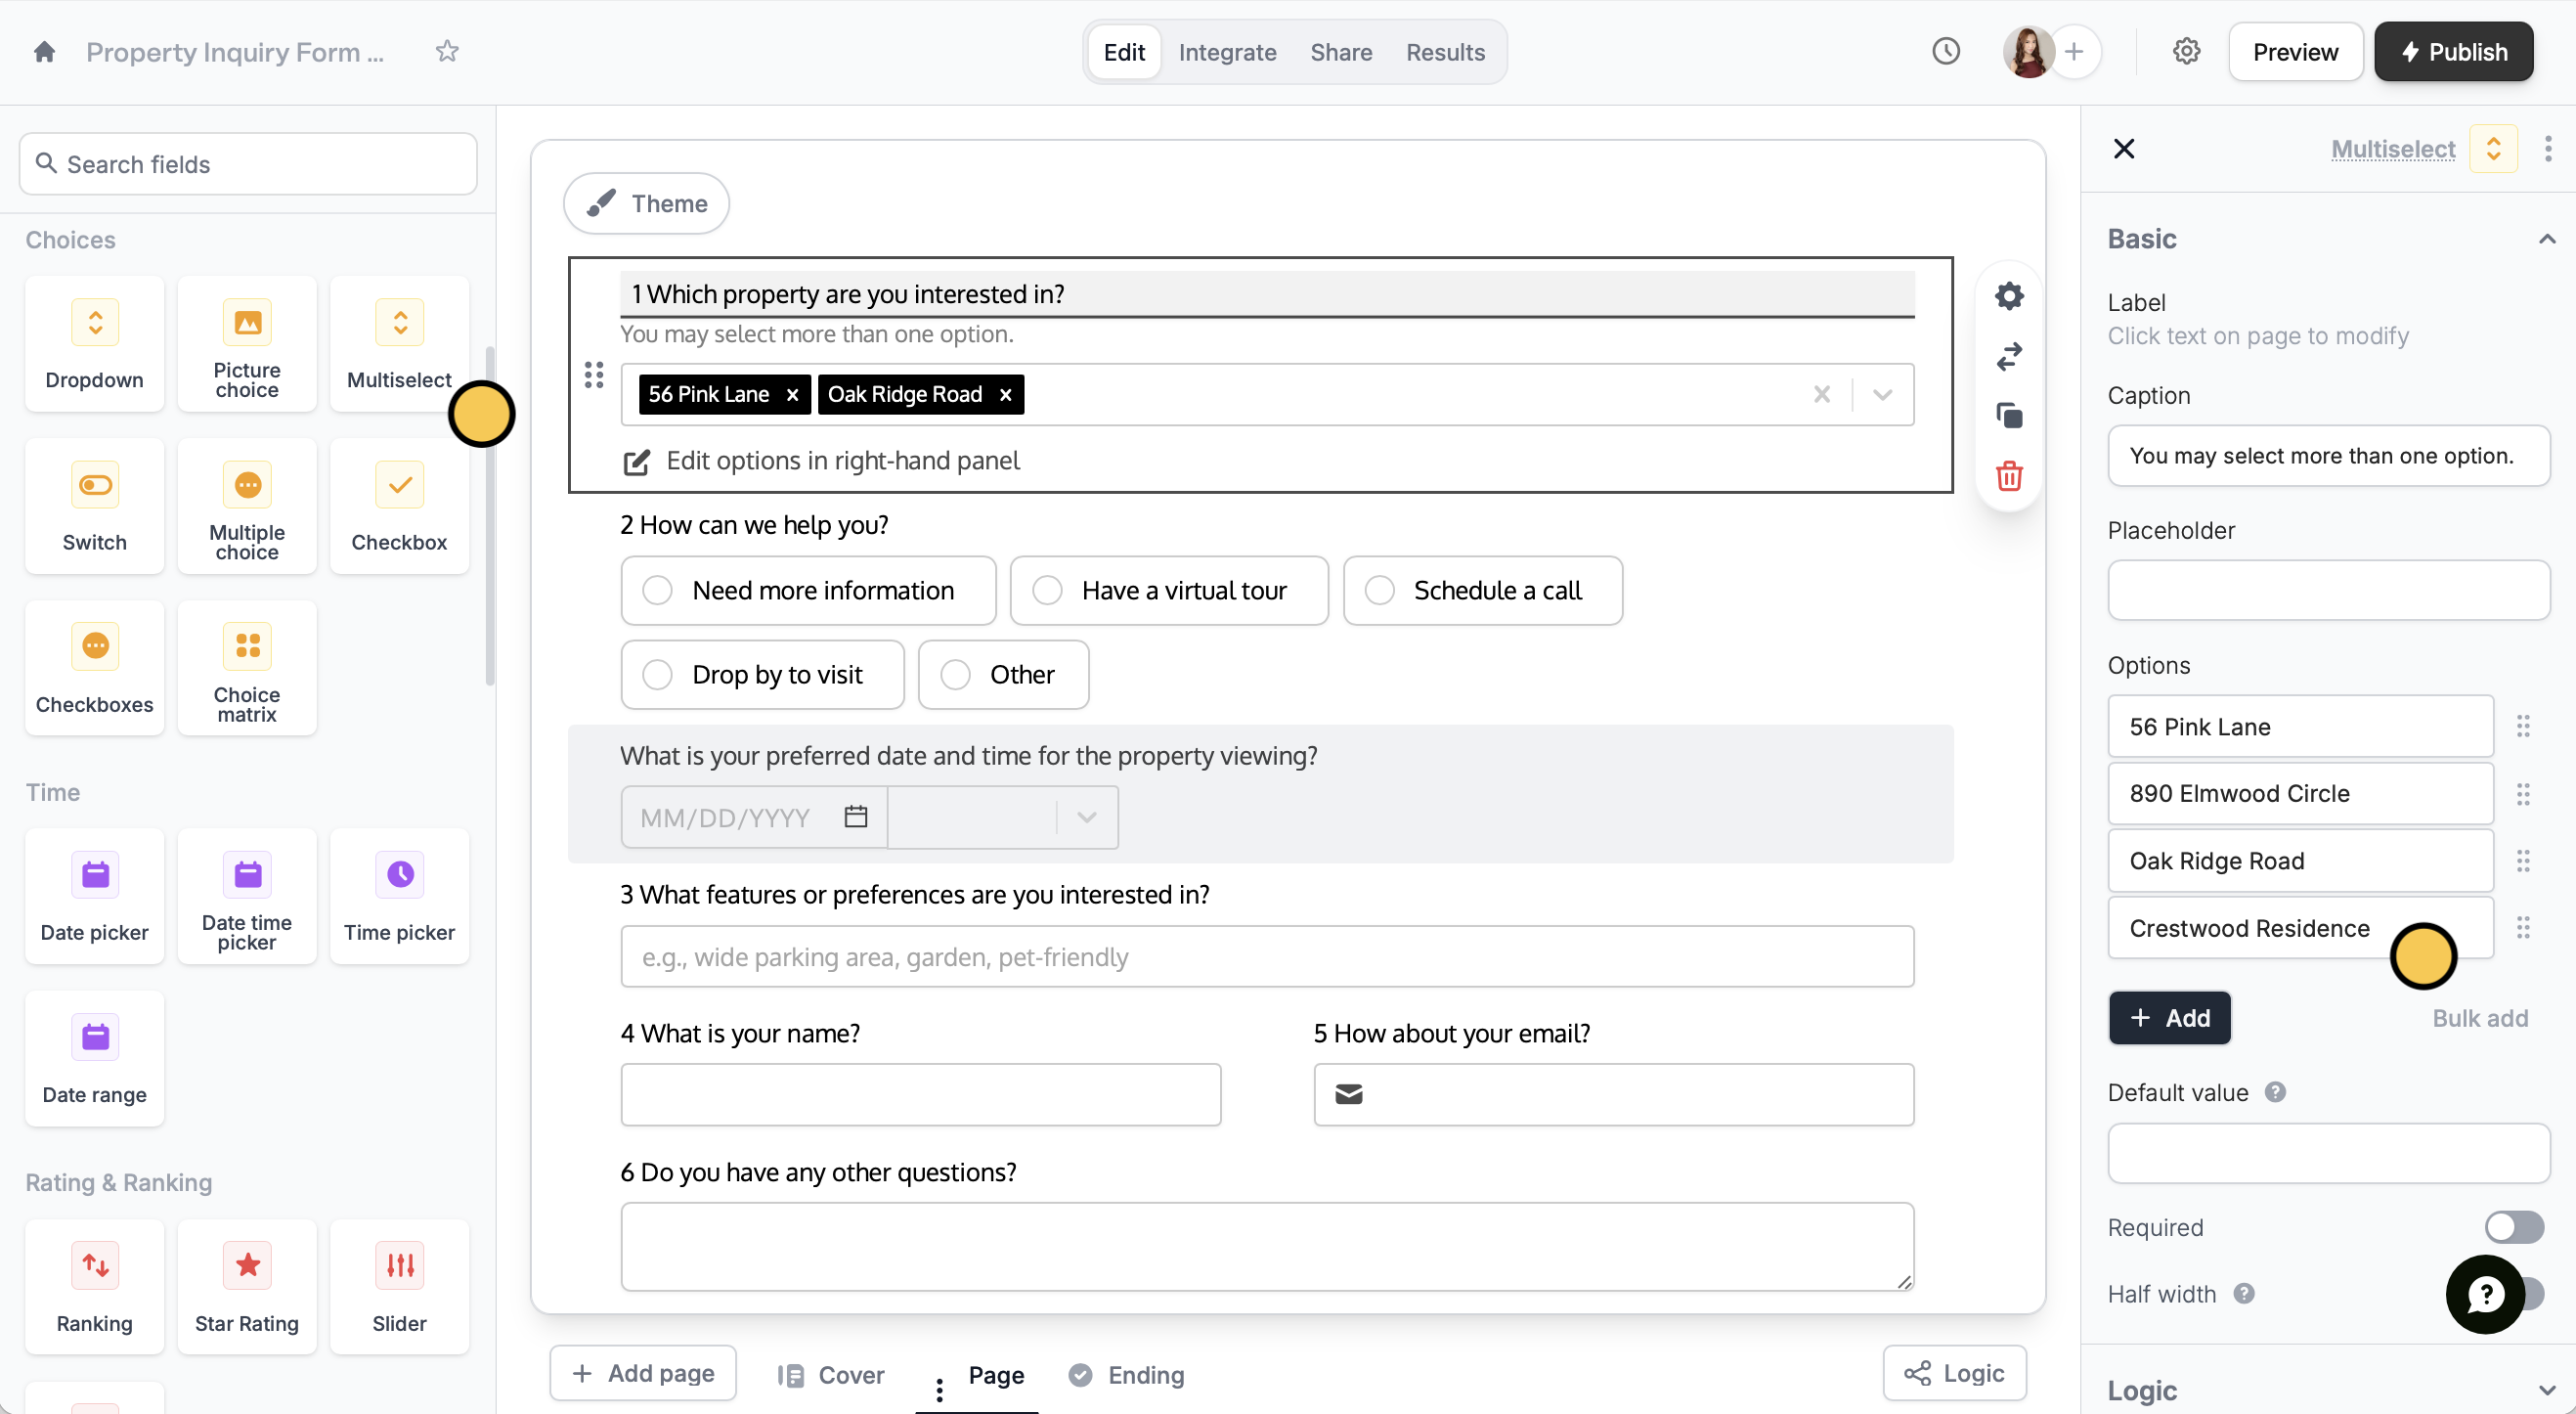
Task: Click the home icon in header
Action: coord(44,52)
